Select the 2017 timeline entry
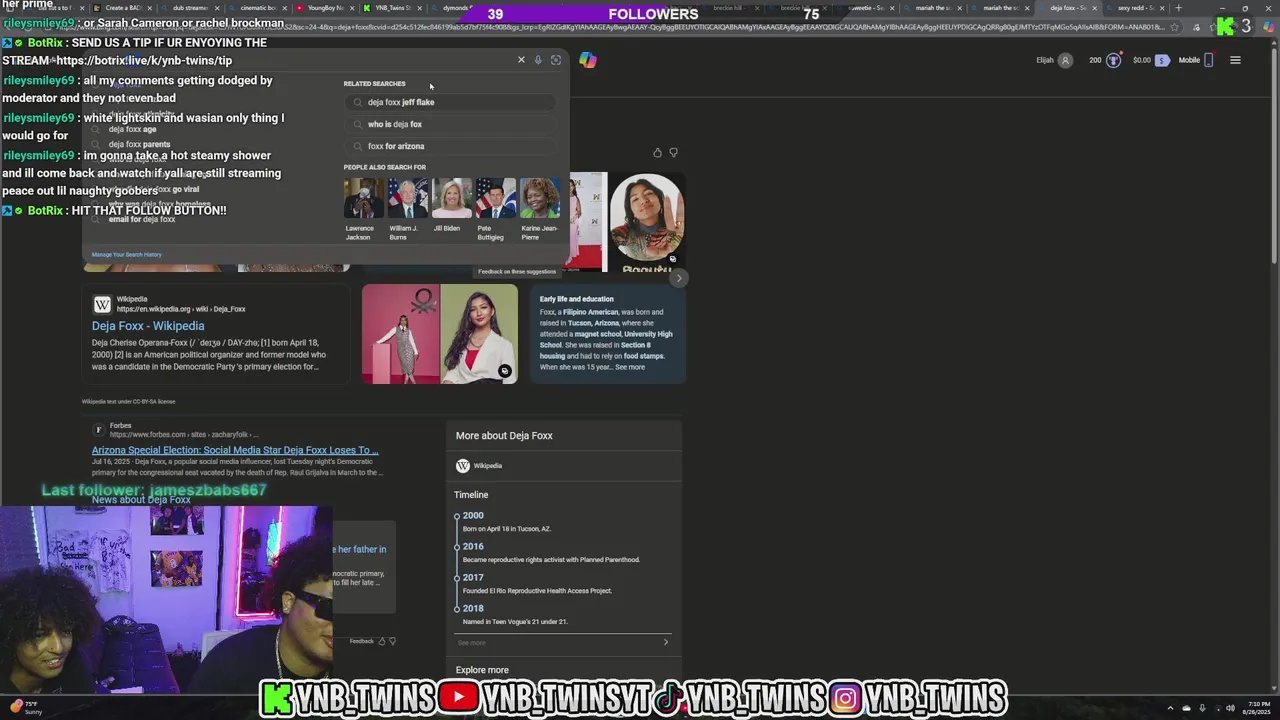This screenshot has height=720, width=1280. (x=473, y=577)
